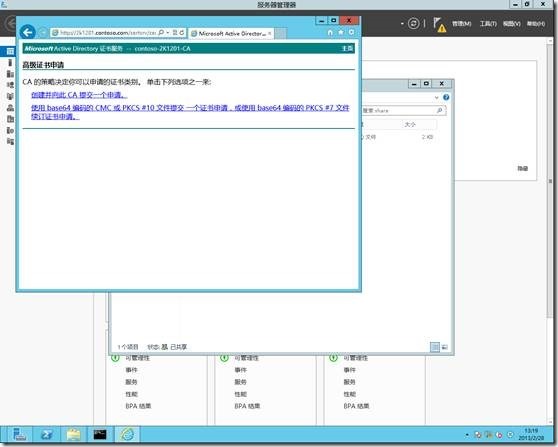Launch PowerShell from the taskbar
The height and width of the screenshot is (447, 558).
[47, 435]
